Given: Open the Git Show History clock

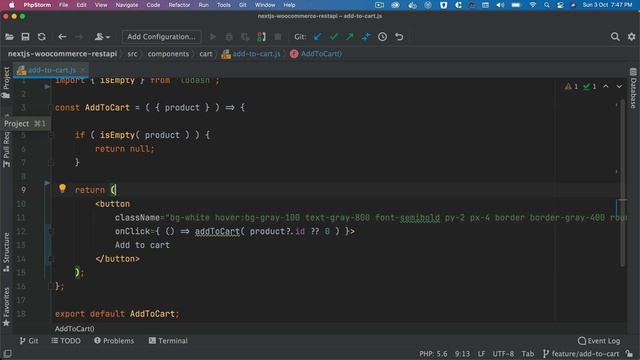Looking at the screenshot, I should 382,37.
